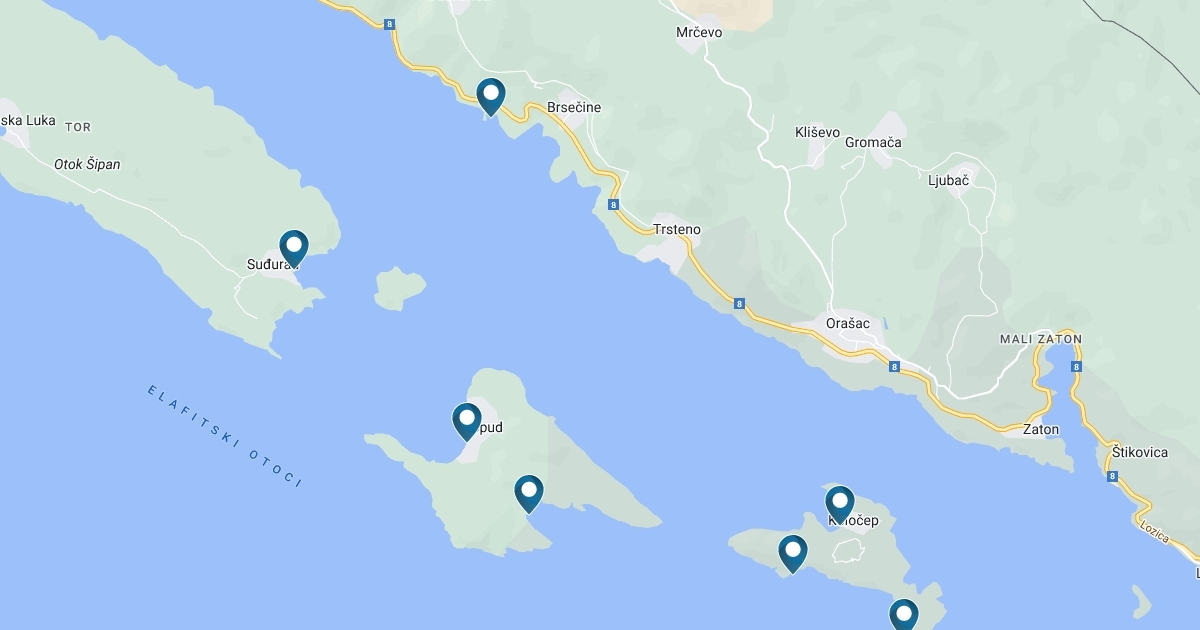Select the pin over the Koločep label
The image size is (1200, 630).
point(840,505)
